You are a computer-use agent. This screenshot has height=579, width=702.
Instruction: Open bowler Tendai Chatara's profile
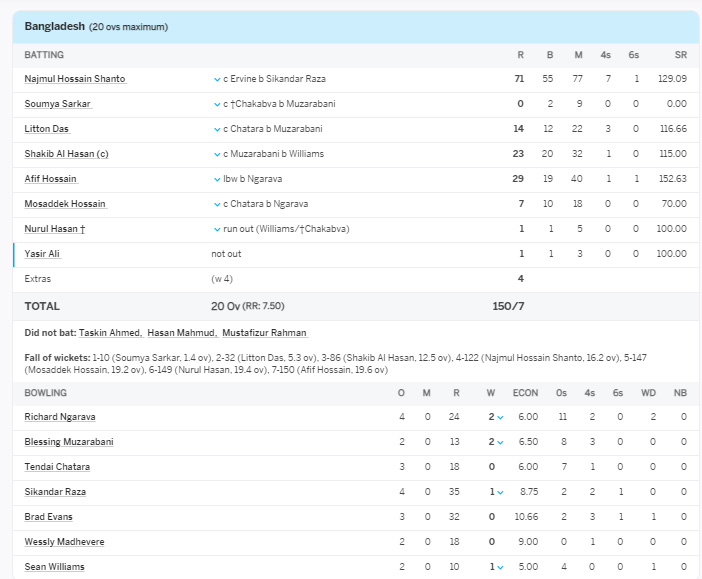pos(57,467)
